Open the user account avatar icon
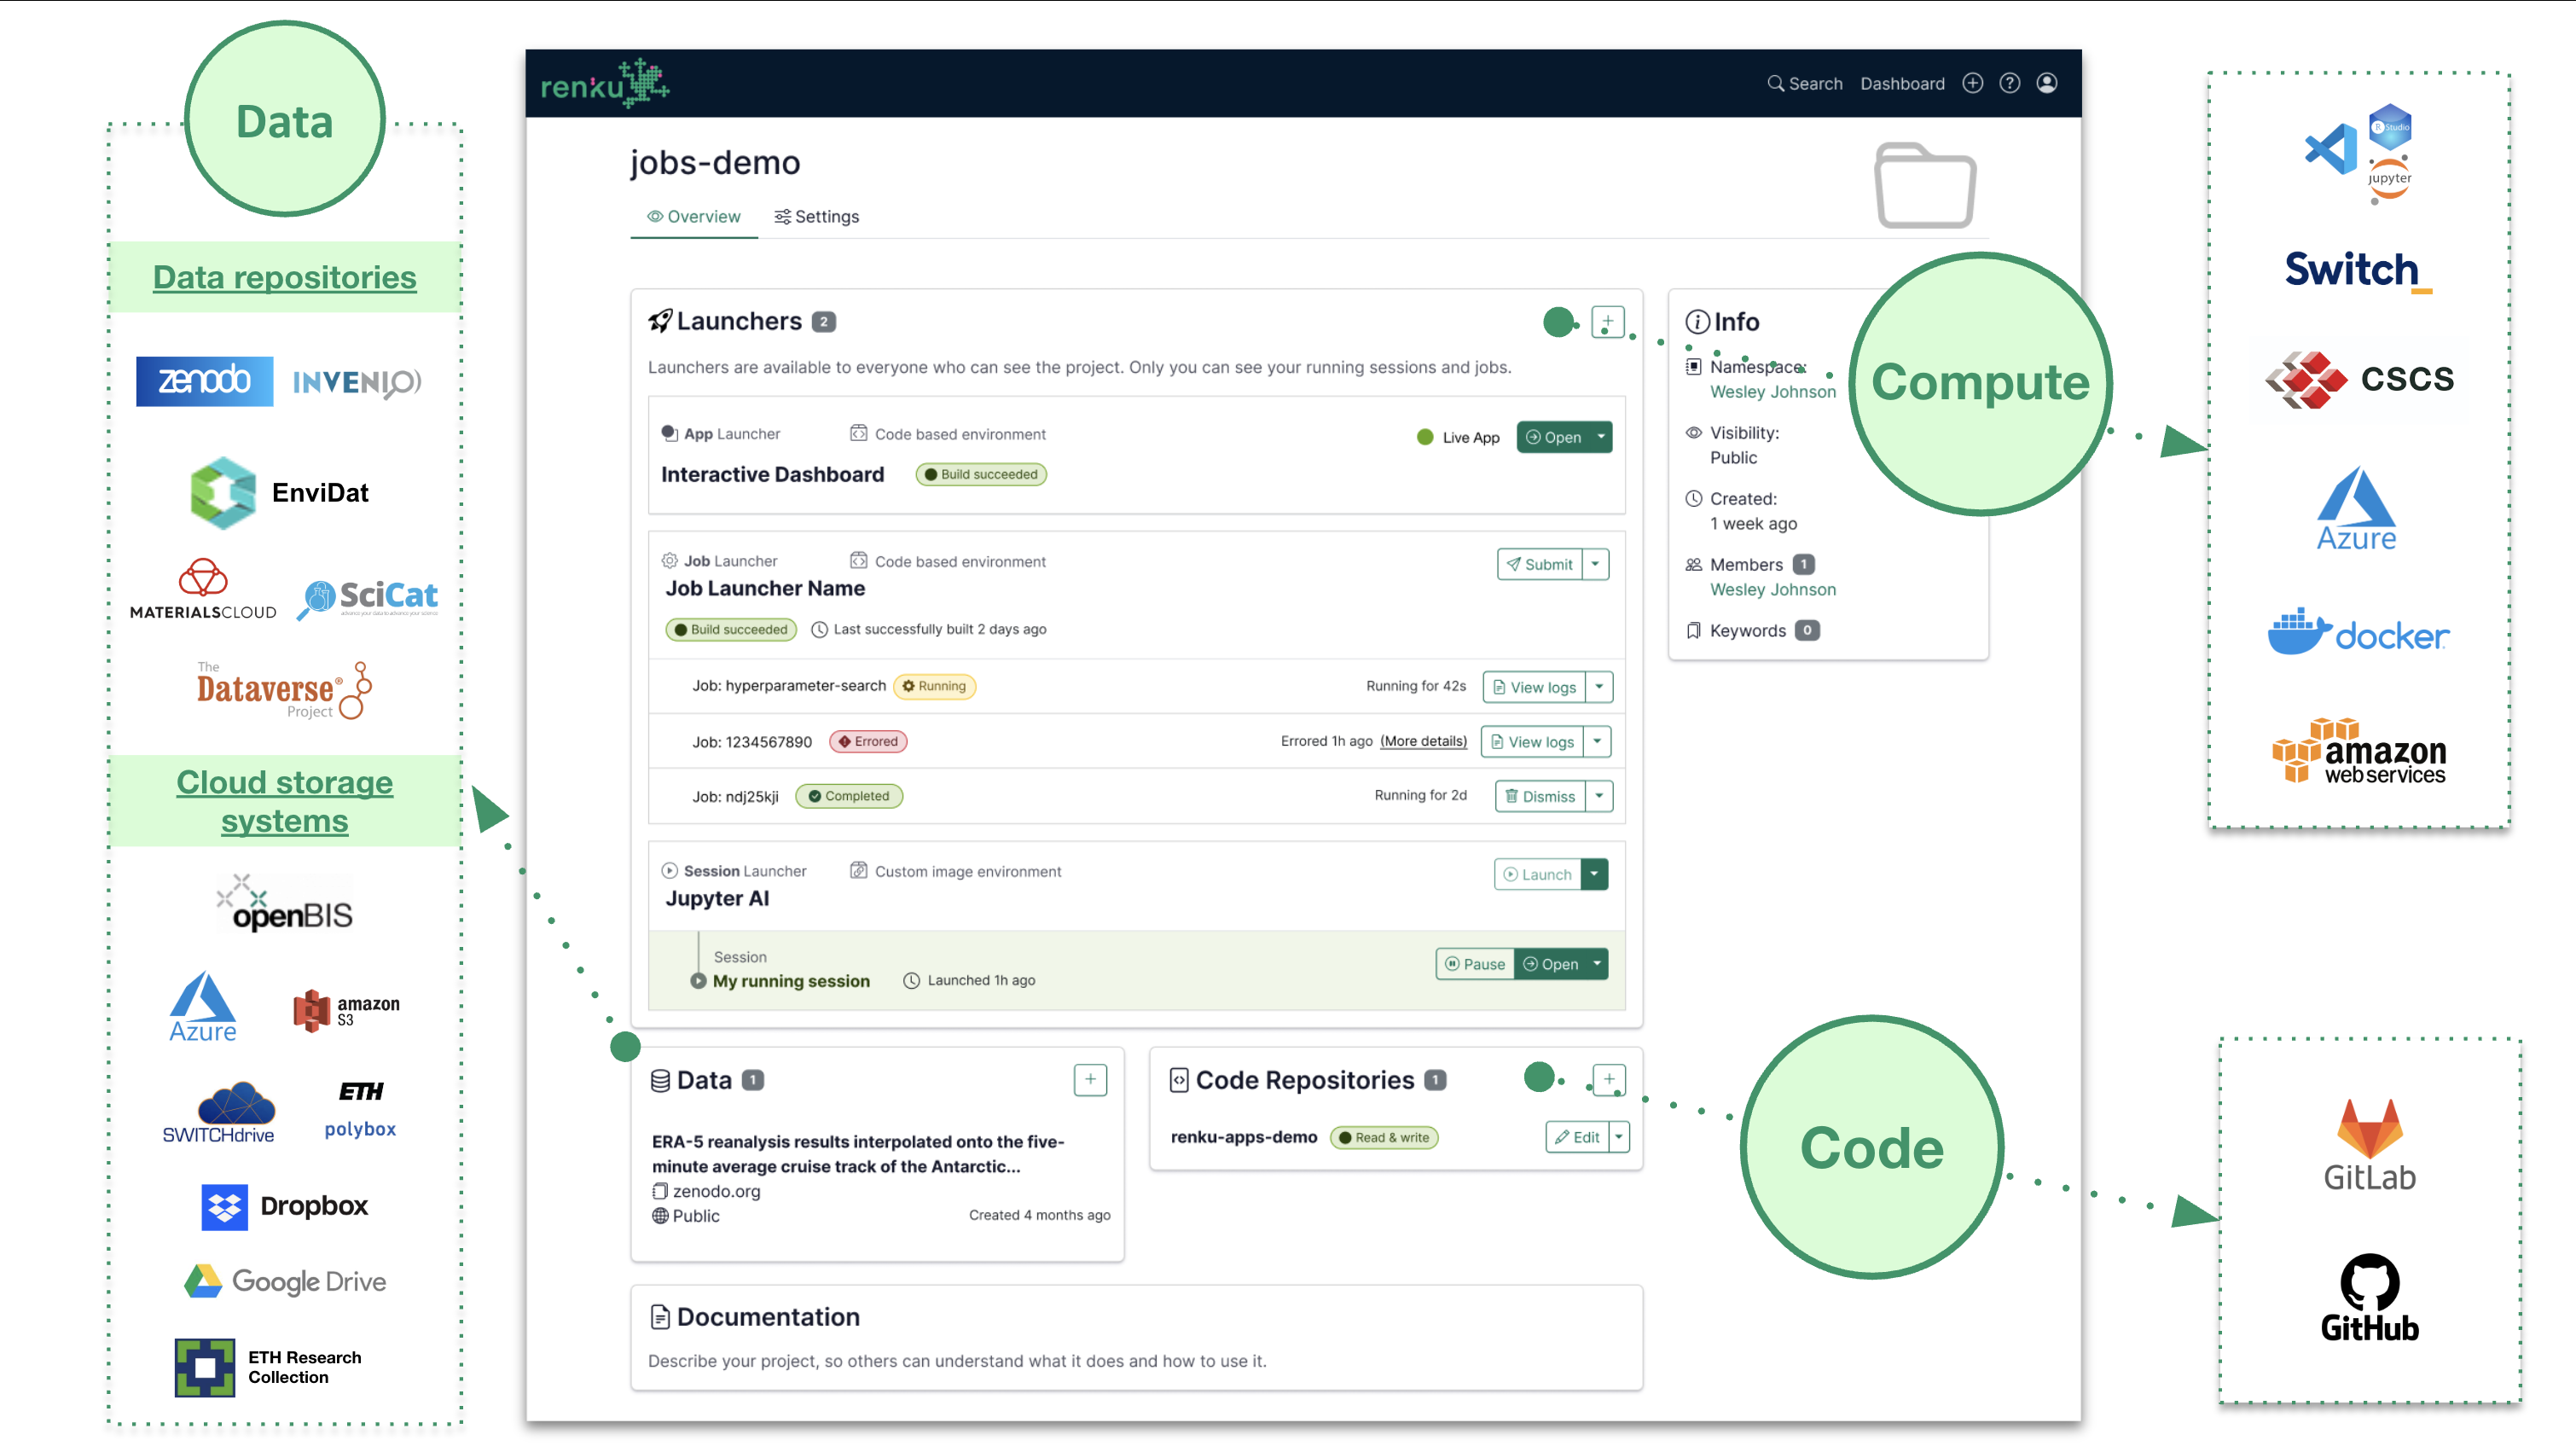This screenshot has height=1452, width=2576. (x=2047, y=83)
